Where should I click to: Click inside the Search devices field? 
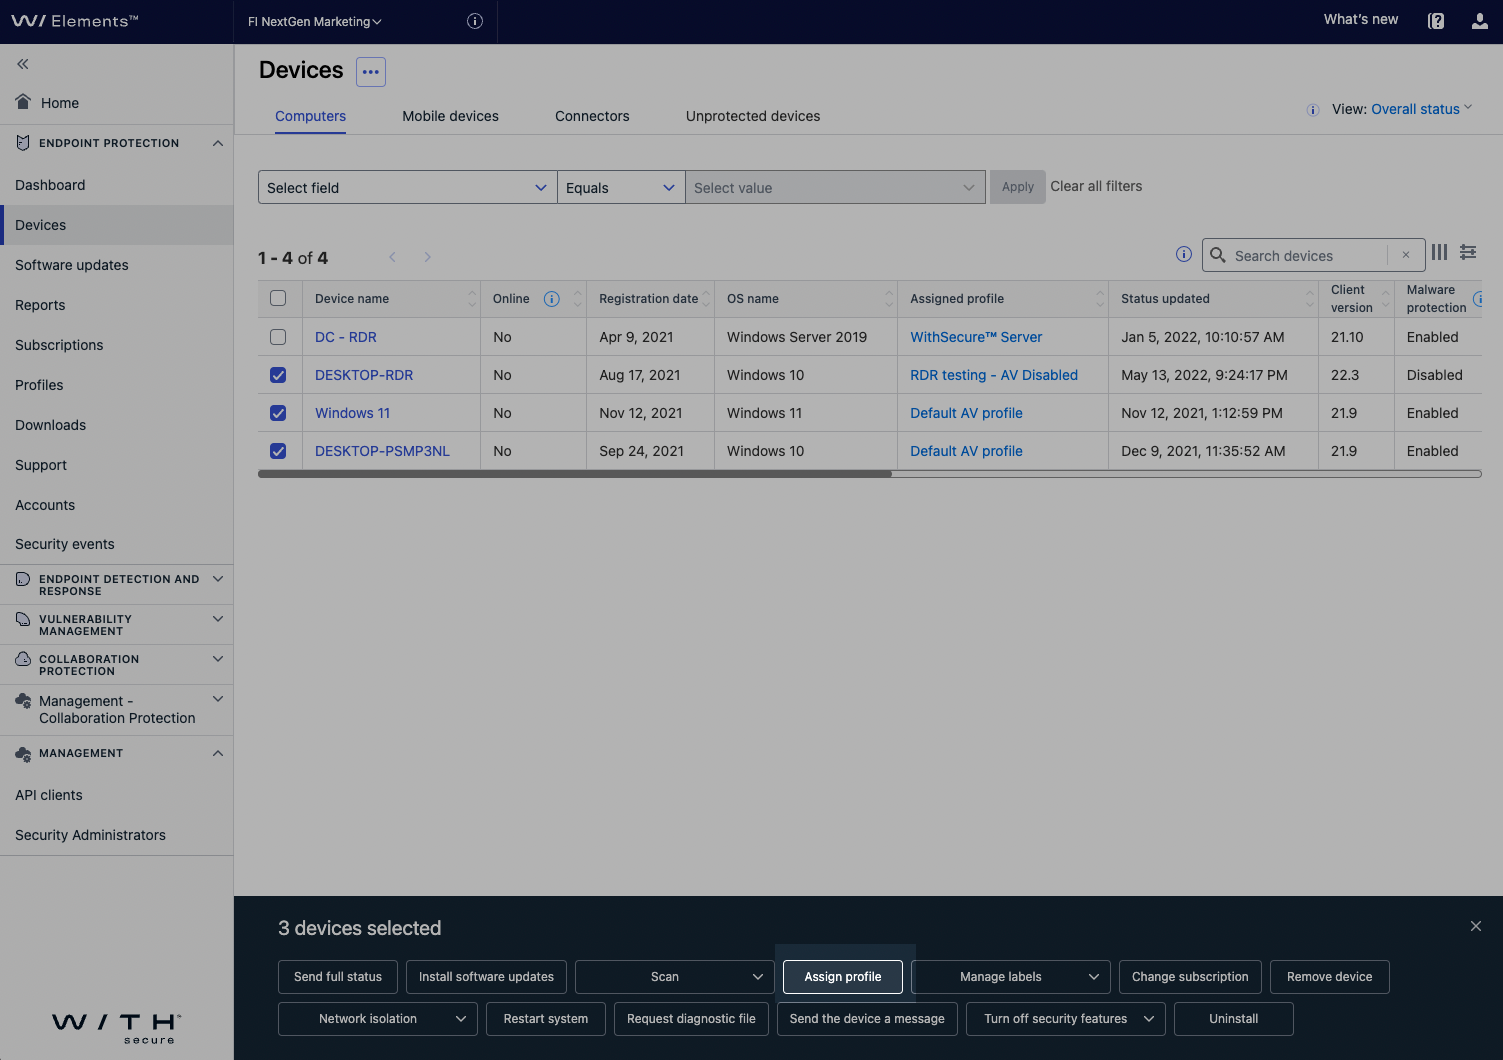coord(1300,255)
